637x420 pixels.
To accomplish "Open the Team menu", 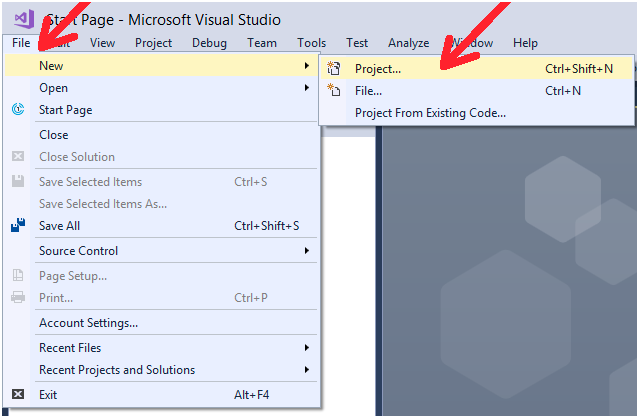I will point(262,43).
